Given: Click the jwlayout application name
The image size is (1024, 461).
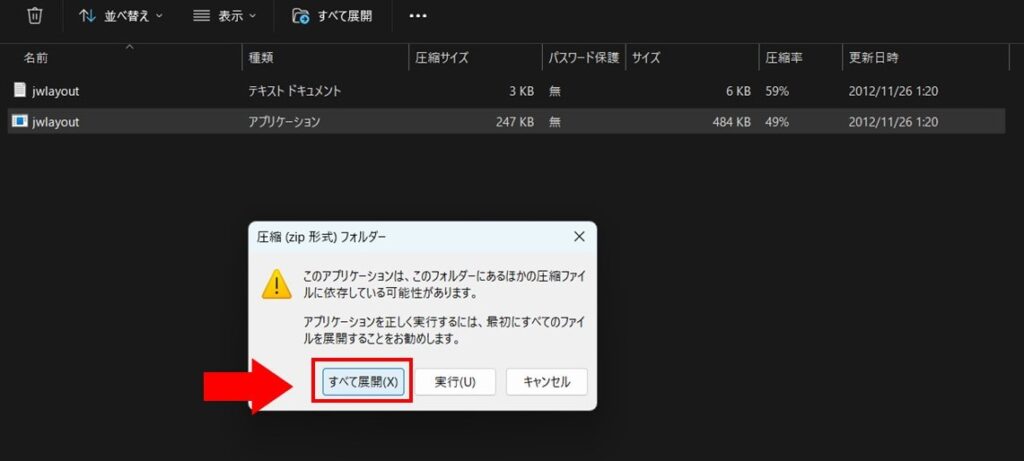Looking at the screenshot, I should coord(56,122).
